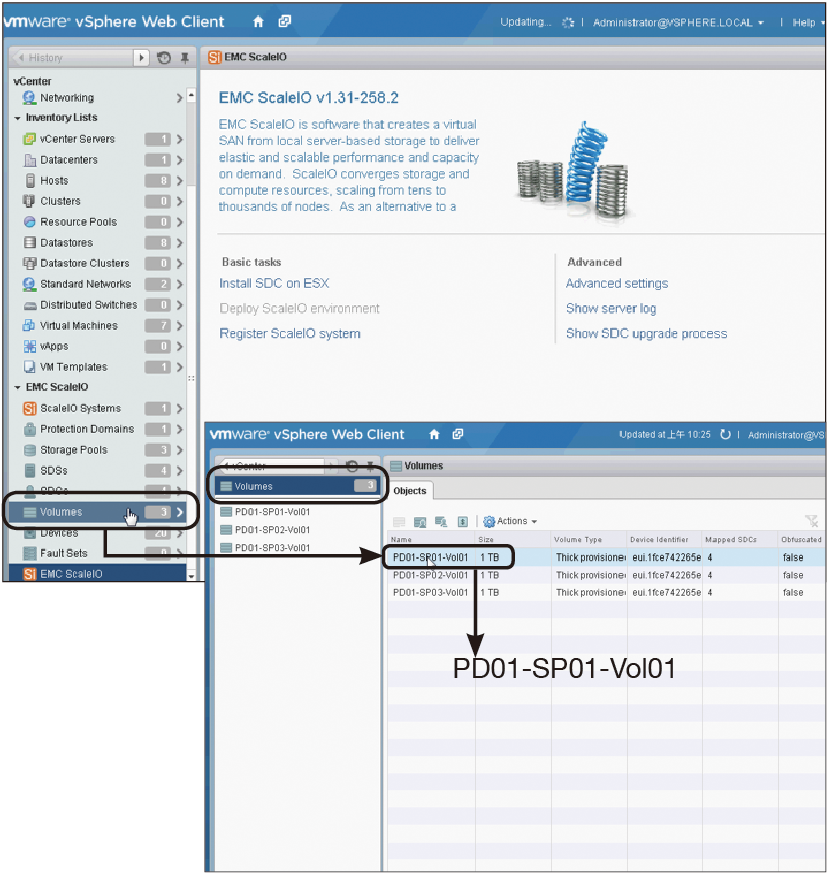Select the Volumes header in the lower window navigator

(x=298, y=486)
